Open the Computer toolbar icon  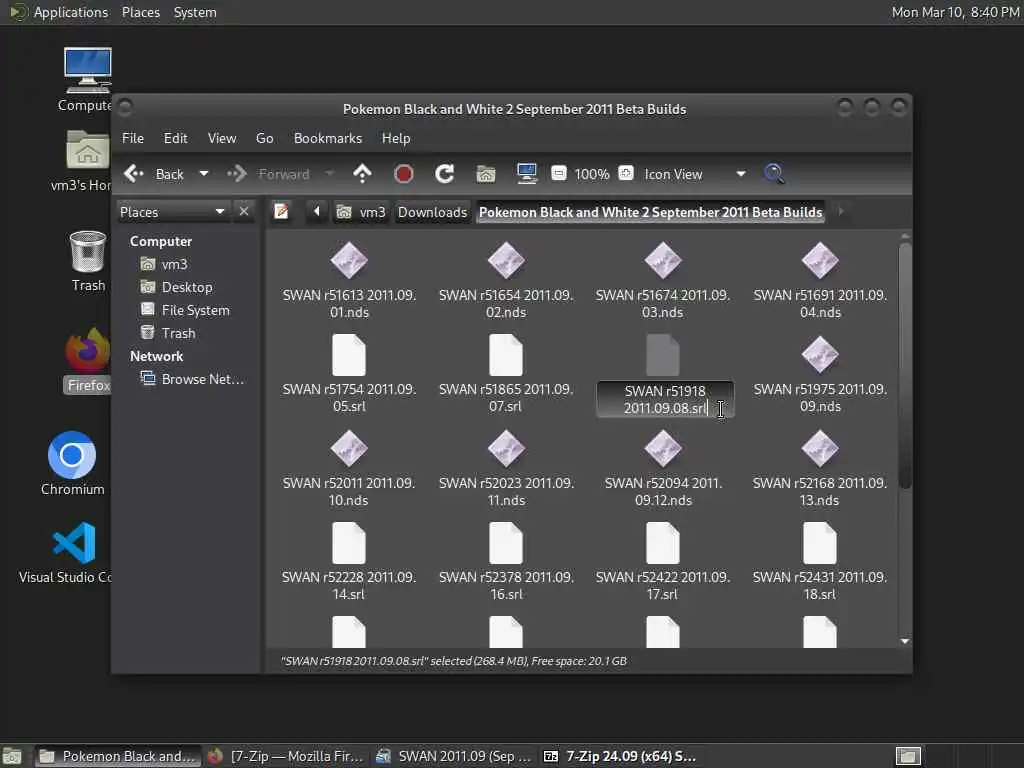coord(526,174)
